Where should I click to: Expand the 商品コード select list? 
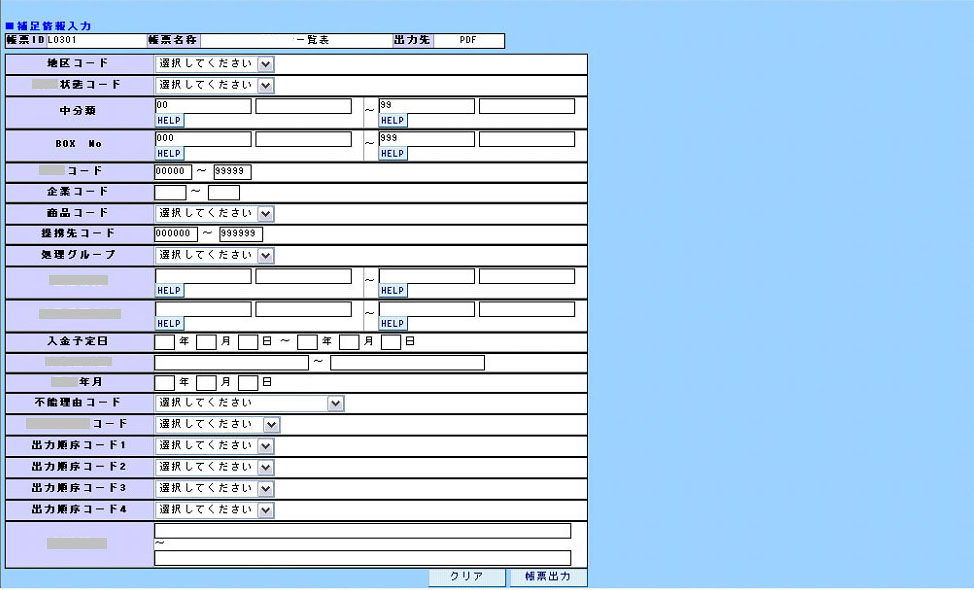click(214, 213)
